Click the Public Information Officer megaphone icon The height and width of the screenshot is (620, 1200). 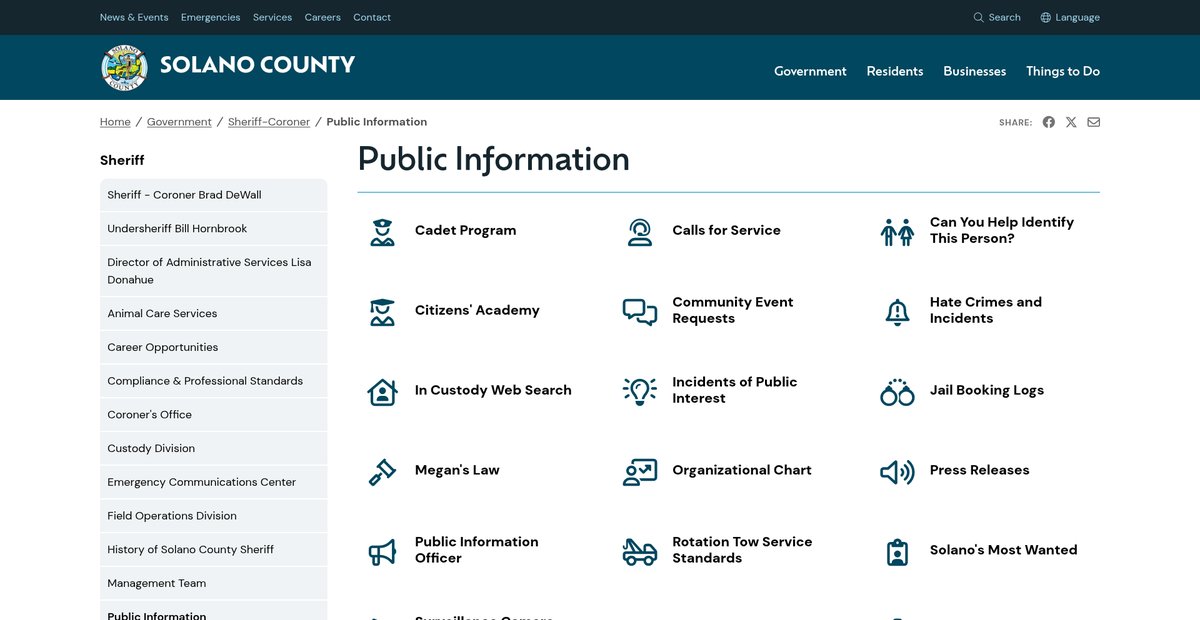click(382, 551)
